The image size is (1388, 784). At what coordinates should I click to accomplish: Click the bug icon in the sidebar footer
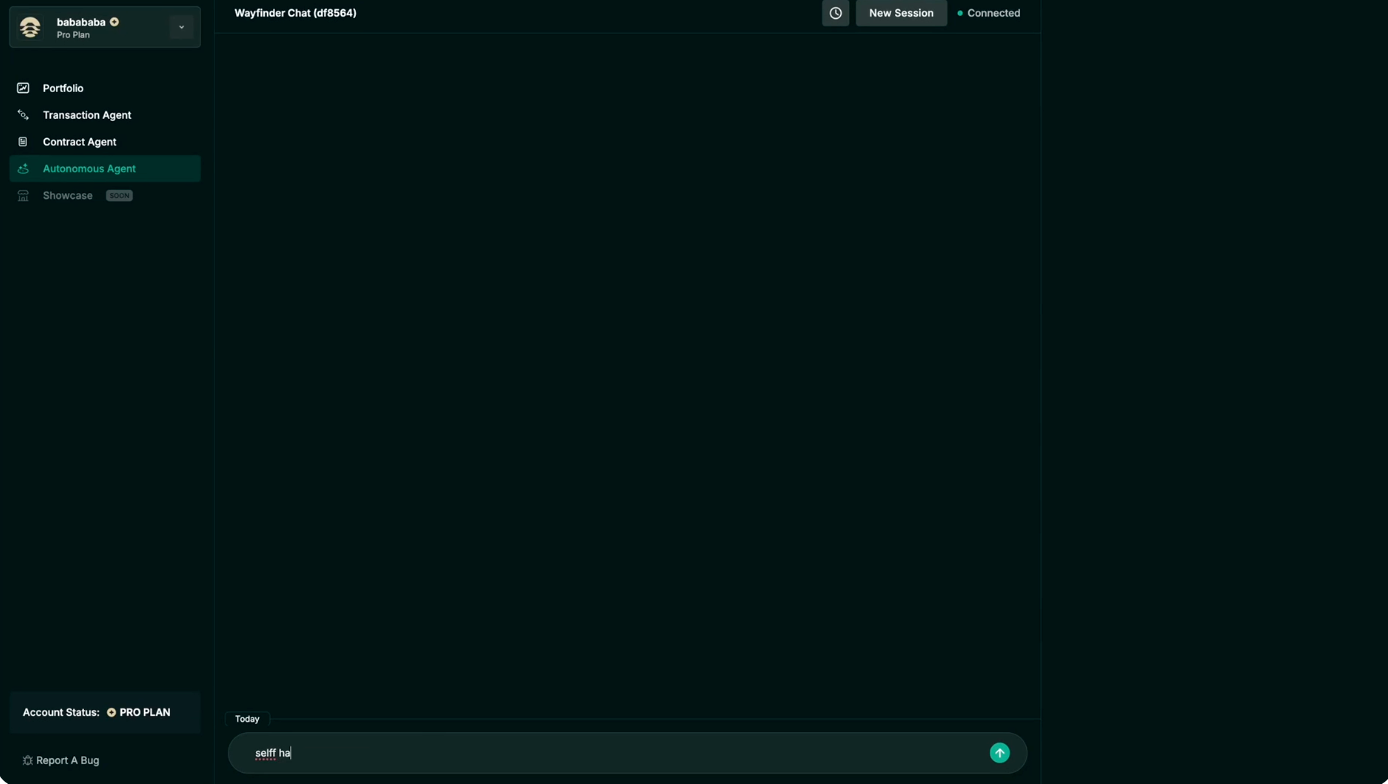click(x=27, y=761)
